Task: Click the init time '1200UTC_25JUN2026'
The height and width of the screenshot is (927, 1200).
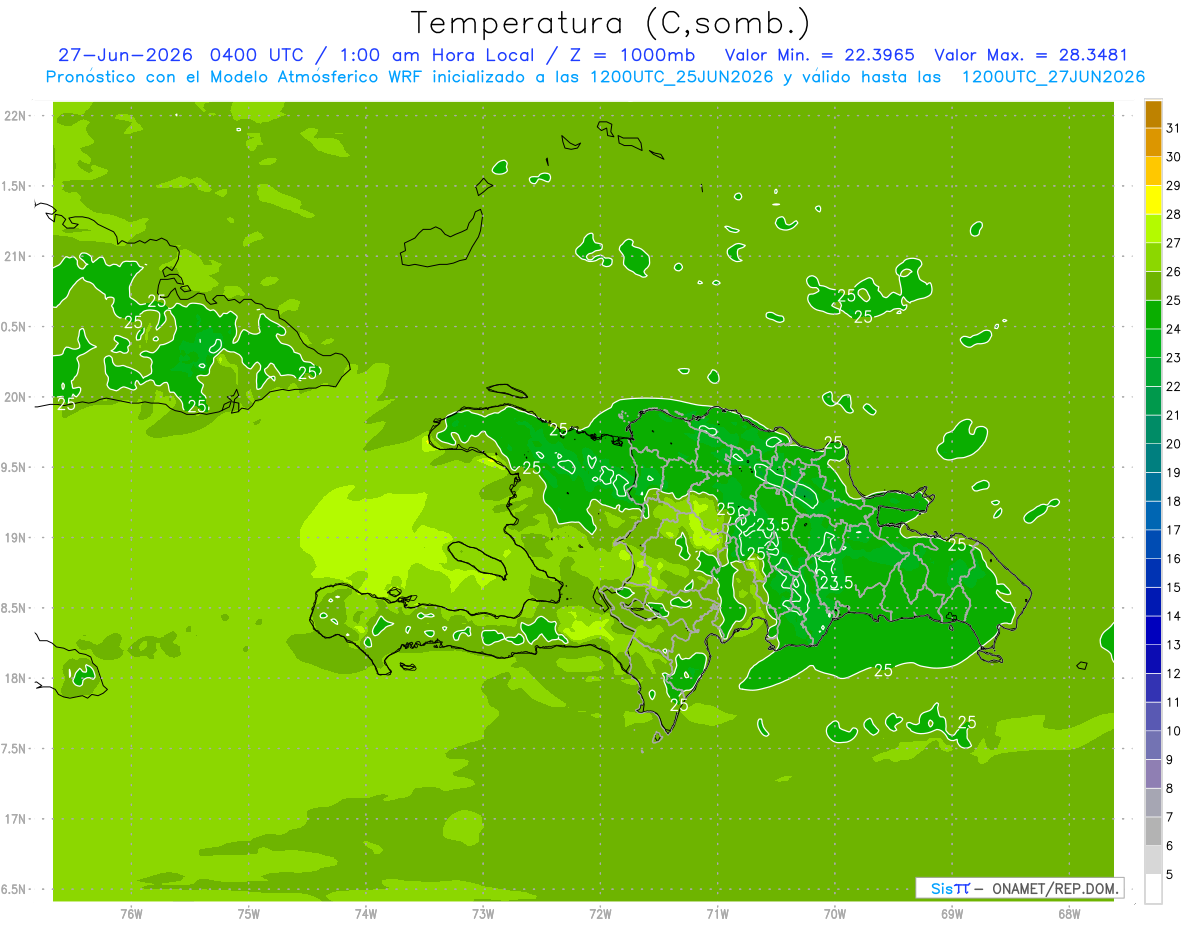Action: 679,77
